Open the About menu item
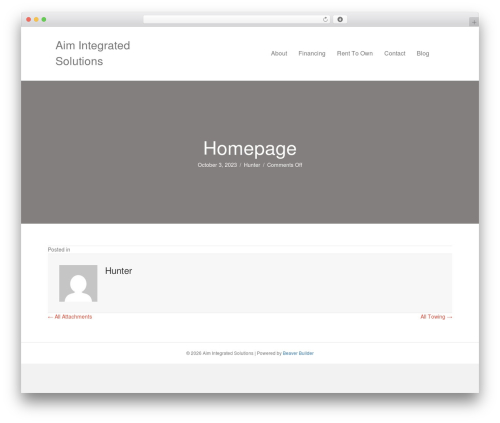This screenshot has width=500, height=423. pos(279,53)
